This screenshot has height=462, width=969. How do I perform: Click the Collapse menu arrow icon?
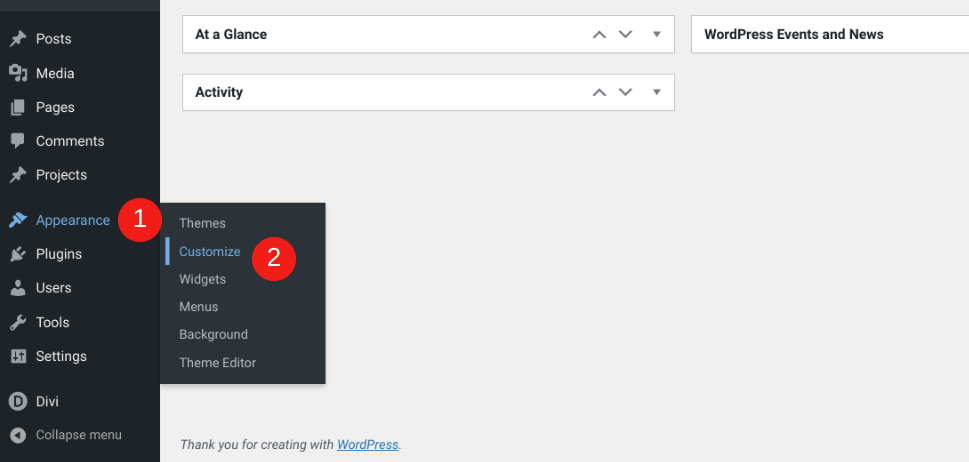pyautogui.click(x=18, y=435)
